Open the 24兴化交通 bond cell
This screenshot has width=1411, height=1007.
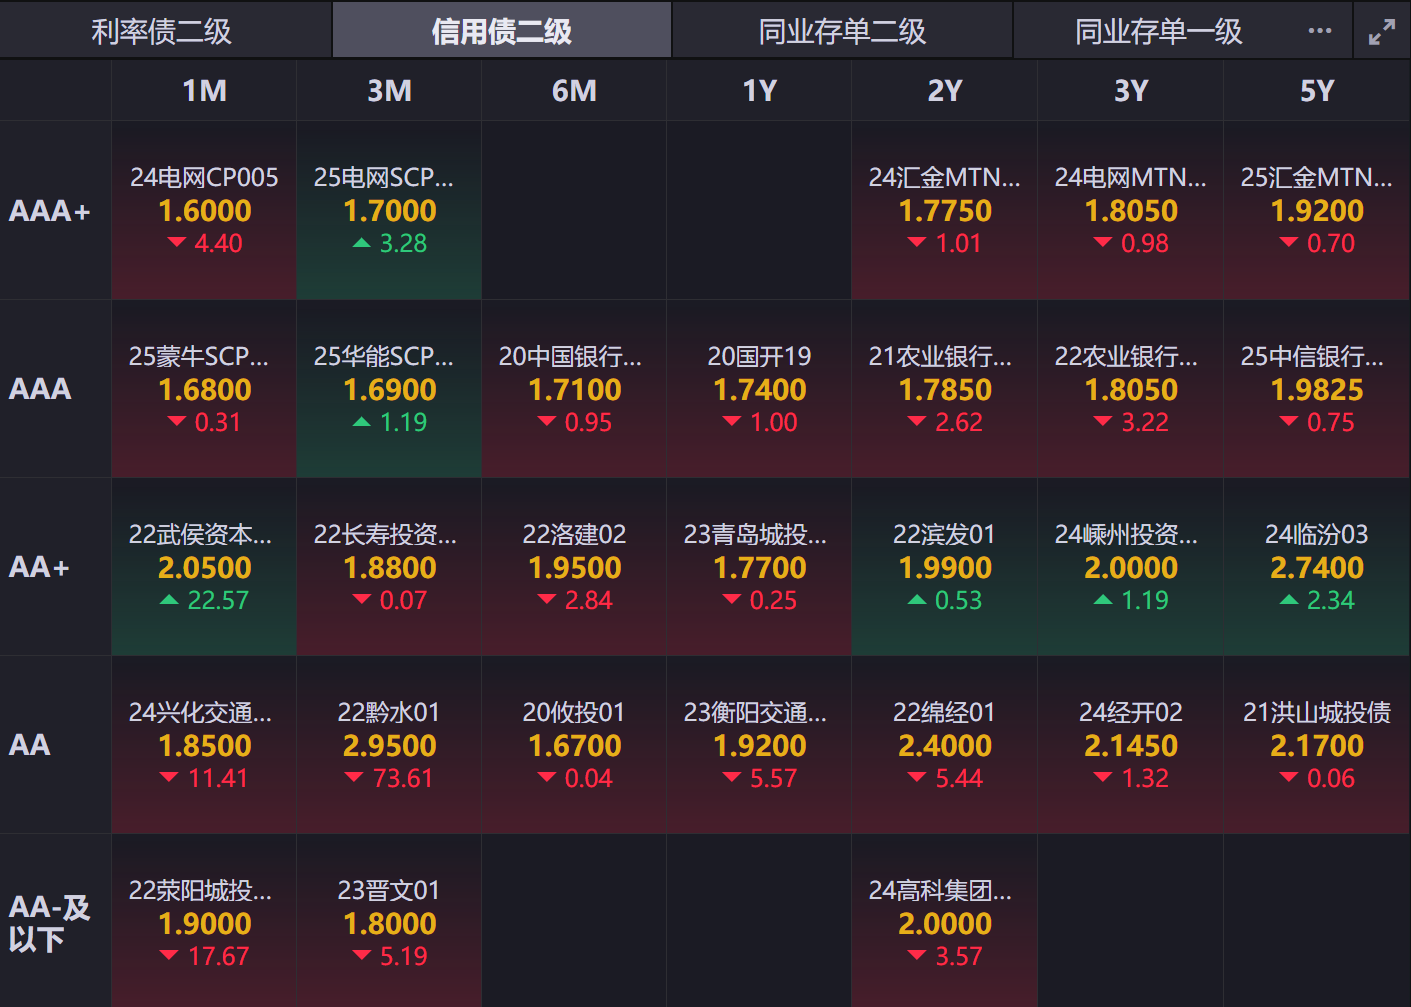(x=204, y=745)
